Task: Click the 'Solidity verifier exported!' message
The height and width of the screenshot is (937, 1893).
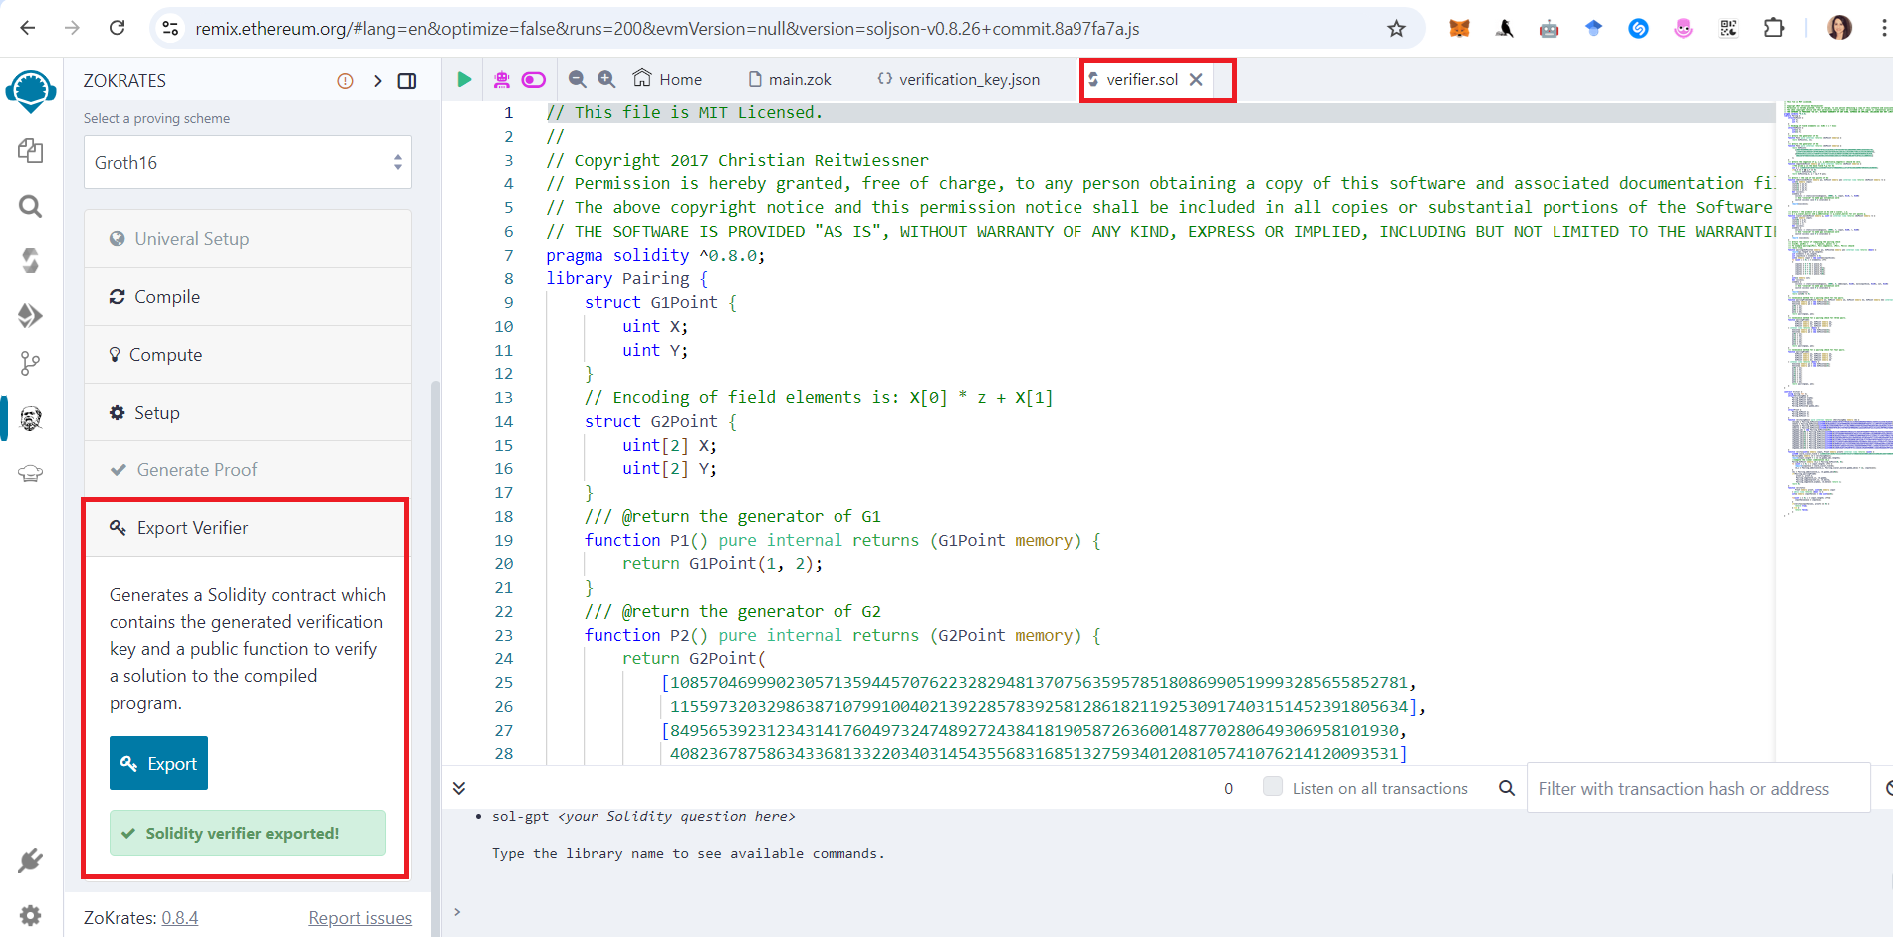Action: pyautogui.click(x=248, y=833)
